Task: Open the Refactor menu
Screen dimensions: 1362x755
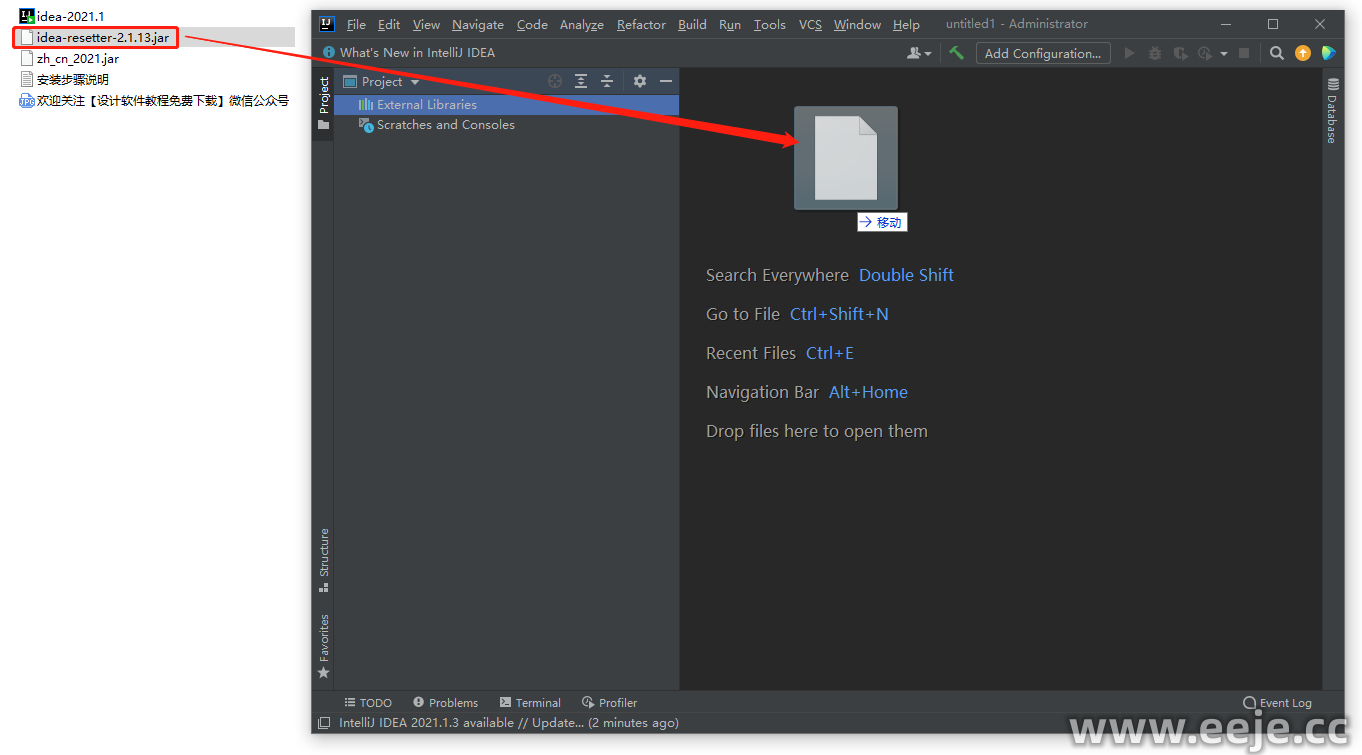Action: point(641,24)
